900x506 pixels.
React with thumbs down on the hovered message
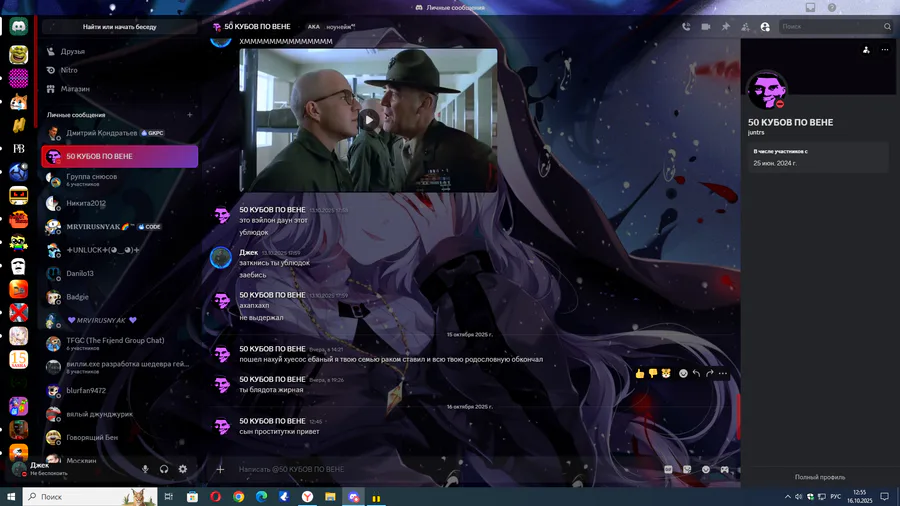pyautogui.click(x=653, y=373)
